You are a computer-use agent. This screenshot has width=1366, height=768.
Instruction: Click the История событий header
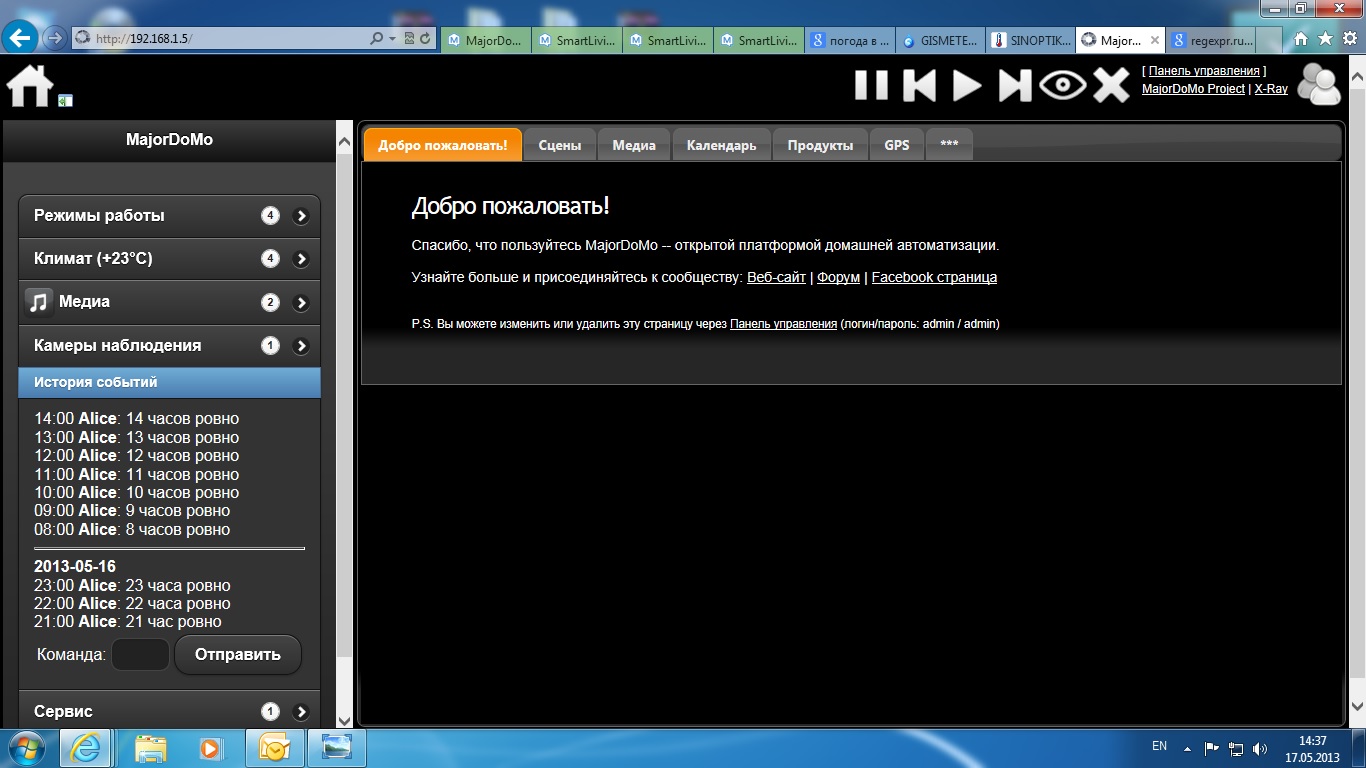169,382
